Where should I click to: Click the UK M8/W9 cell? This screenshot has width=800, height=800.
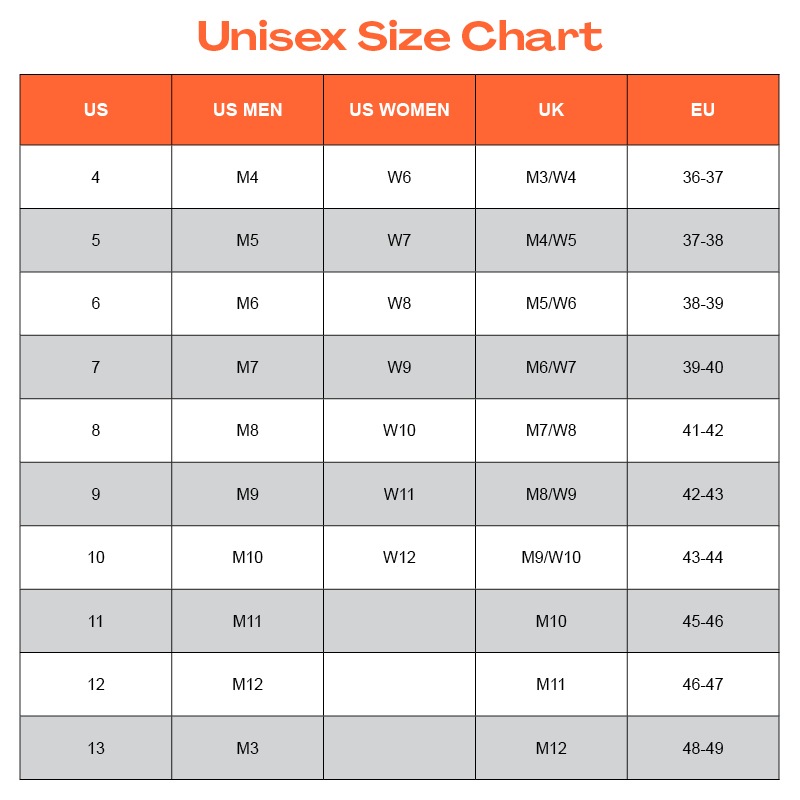[551, 494]
